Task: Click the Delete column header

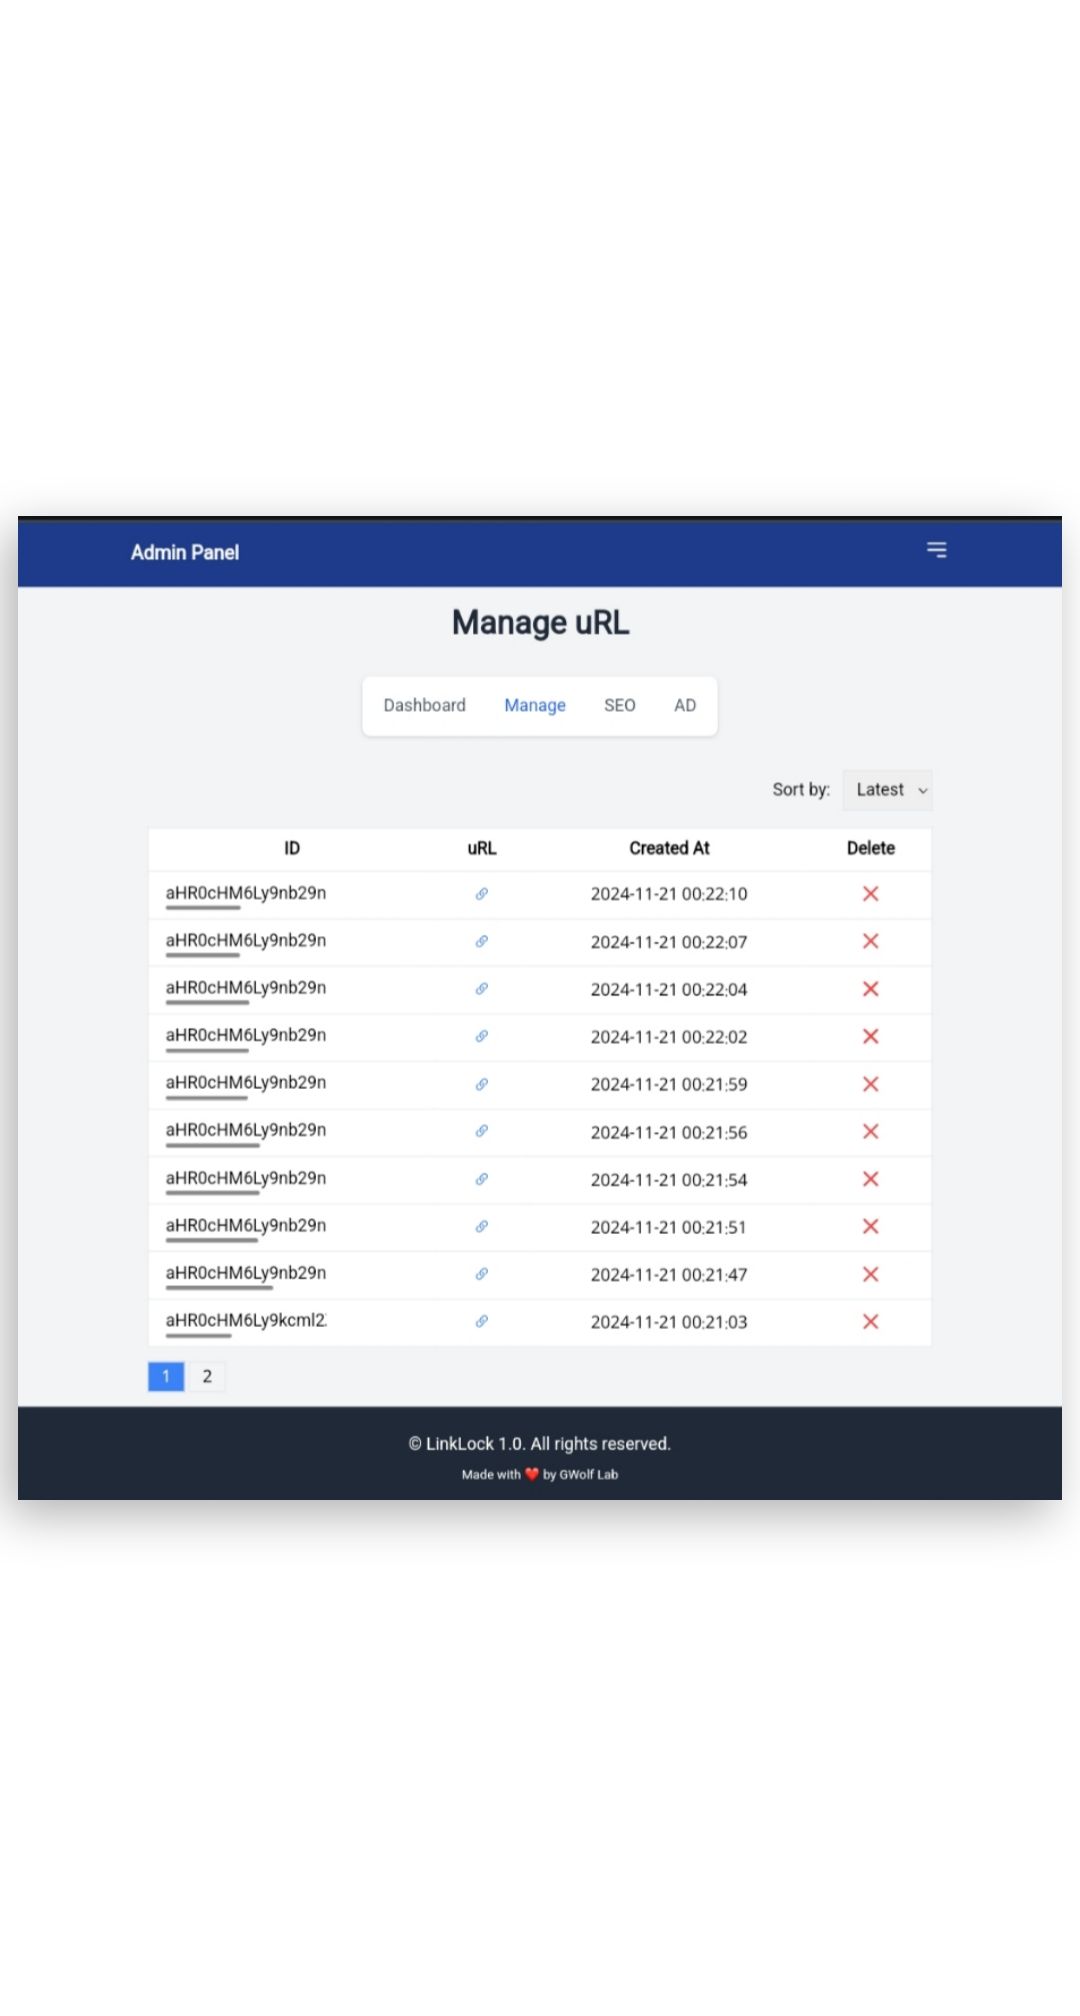Action: (x=871, y=848)
